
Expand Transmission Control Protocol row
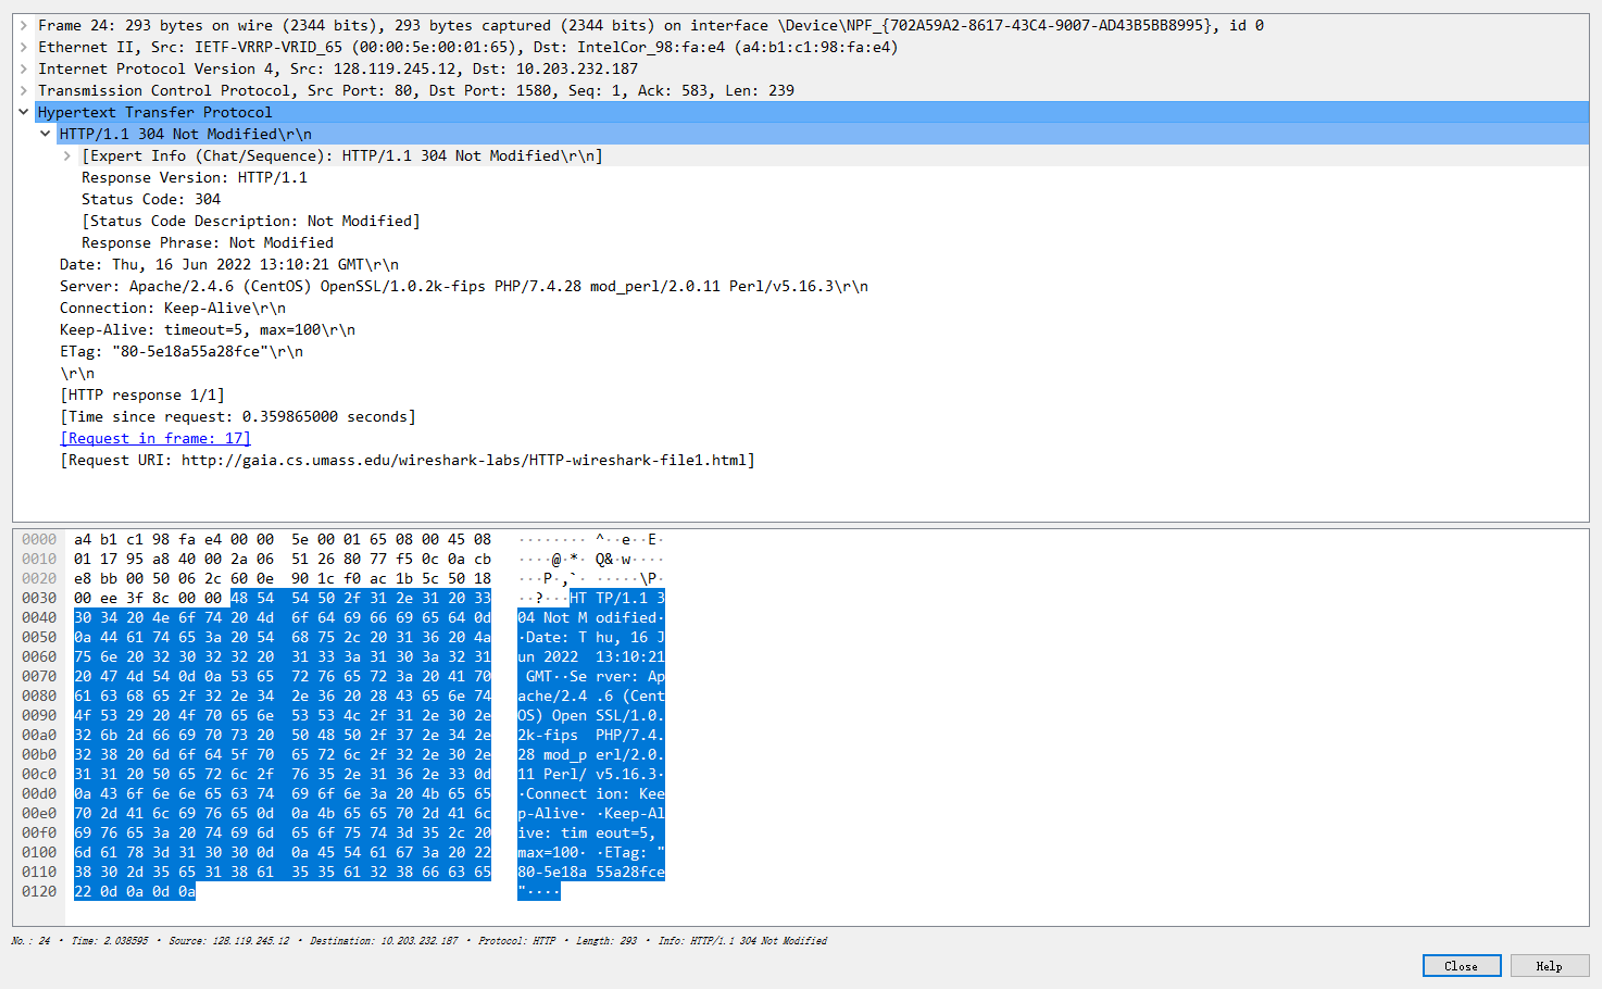click(24, 91)
